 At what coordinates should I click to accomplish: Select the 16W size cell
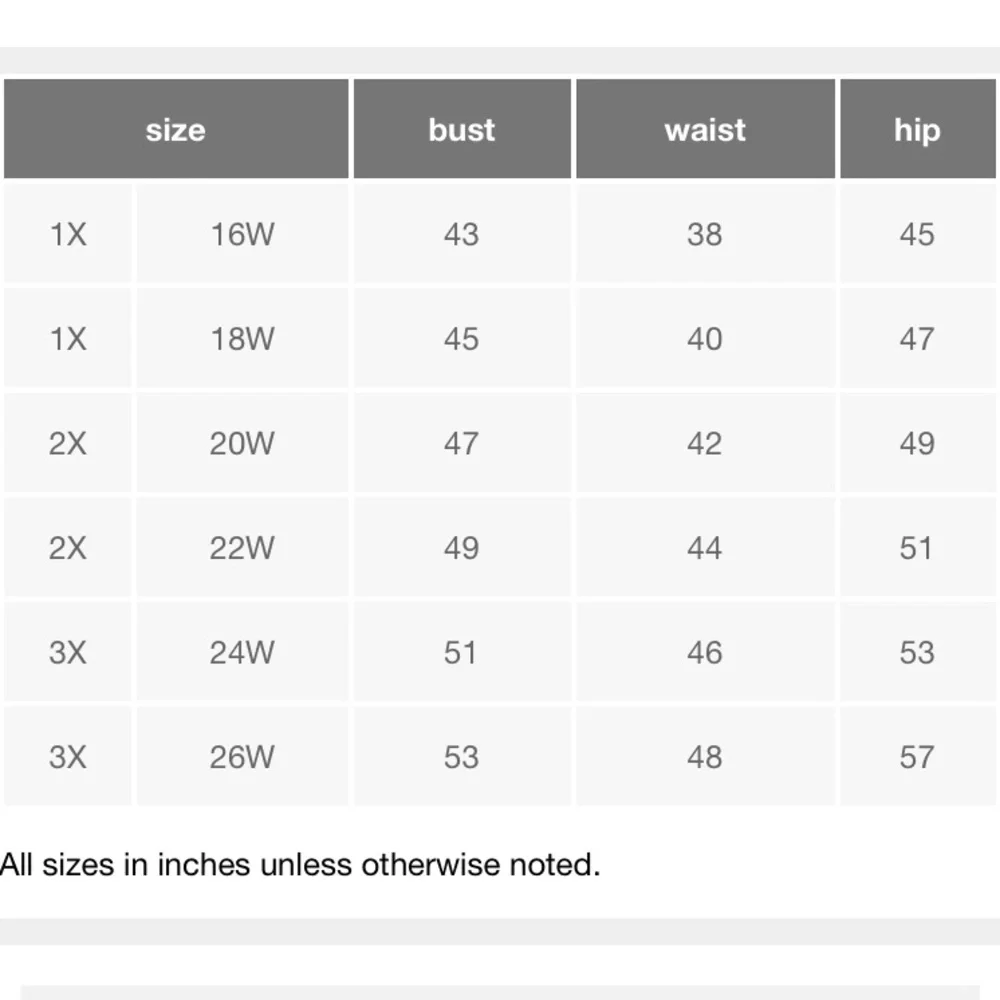[x=242, y=235]
